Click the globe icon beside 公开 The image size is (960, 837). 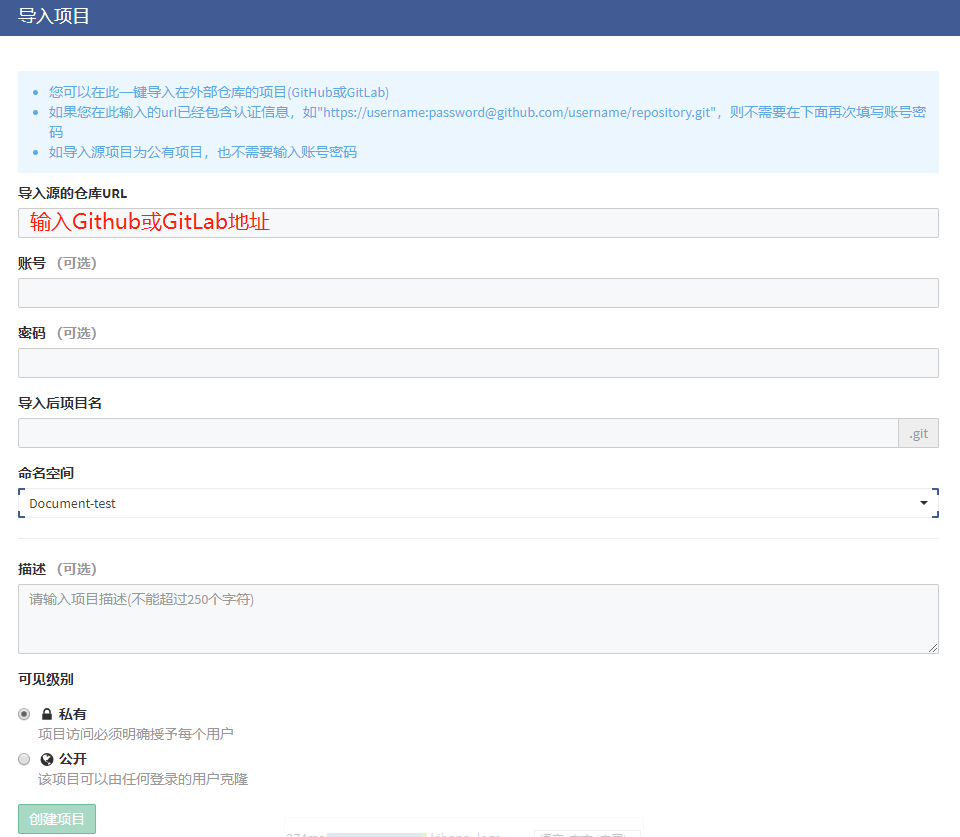[x=46, y=759]
